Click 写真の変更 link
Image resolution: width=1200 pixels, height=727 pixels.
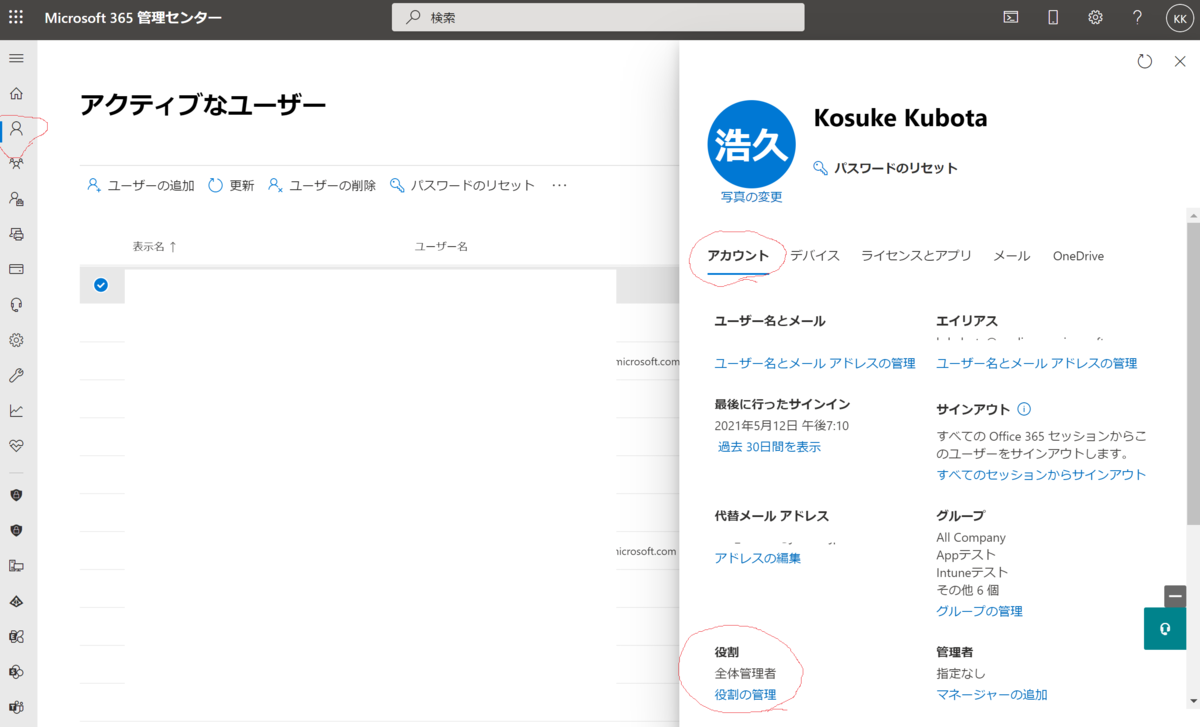[x=752, y=197]
